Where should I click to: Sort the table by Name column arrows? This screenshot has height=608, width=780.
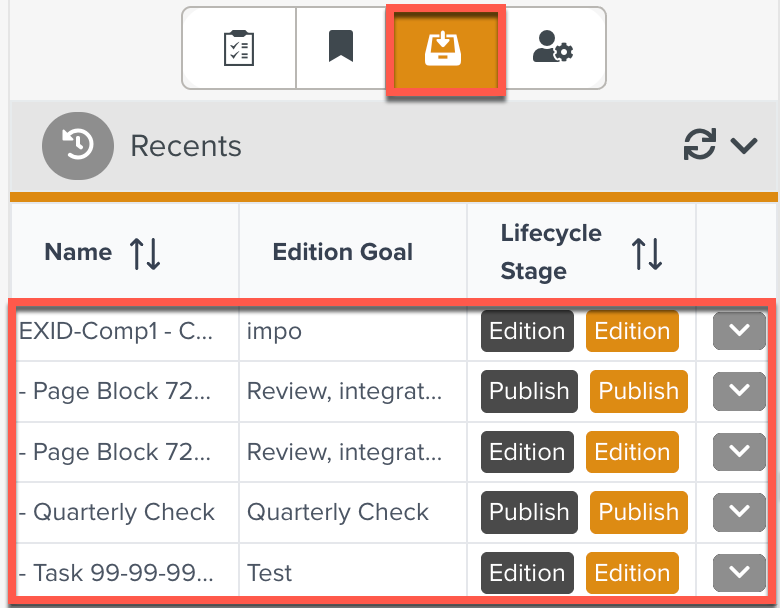point(146,253)
